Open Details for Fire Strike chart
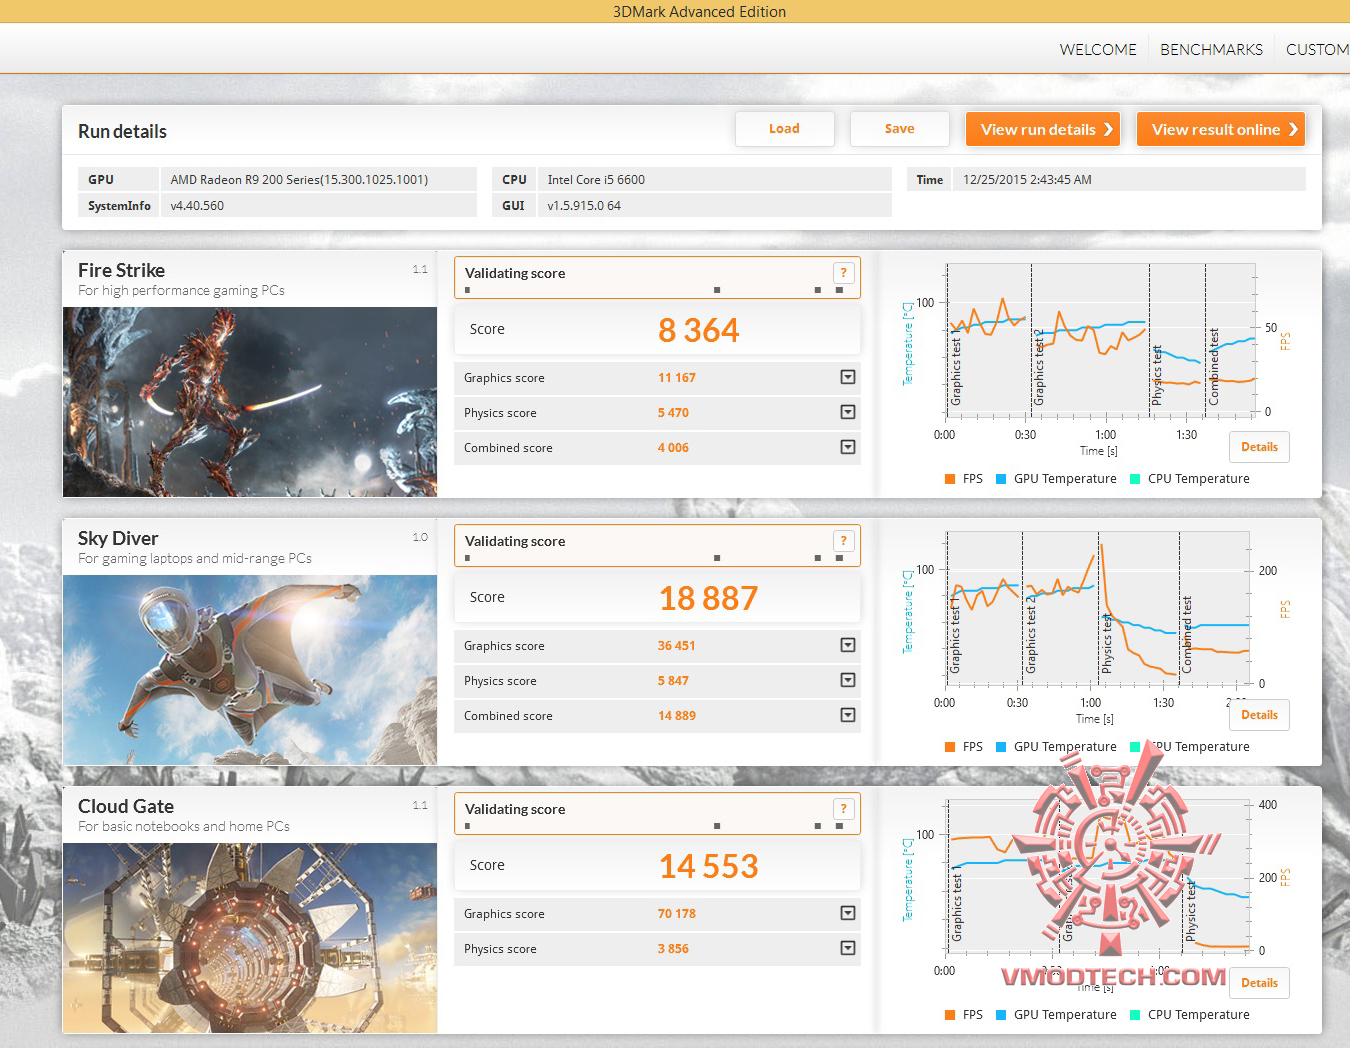 (x=1259, y=447)
